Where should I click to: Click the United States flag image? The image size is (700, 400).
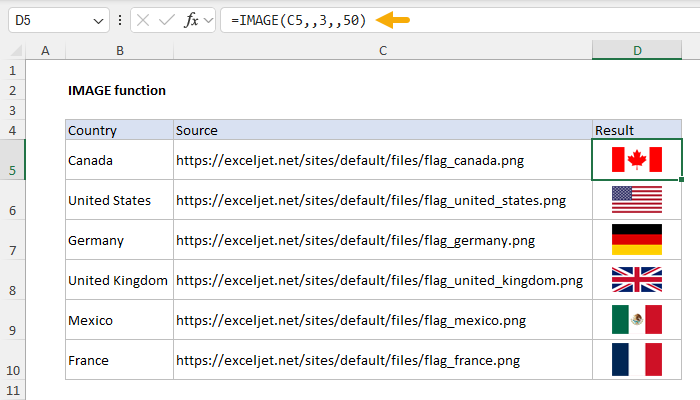[x=637, y=200]
